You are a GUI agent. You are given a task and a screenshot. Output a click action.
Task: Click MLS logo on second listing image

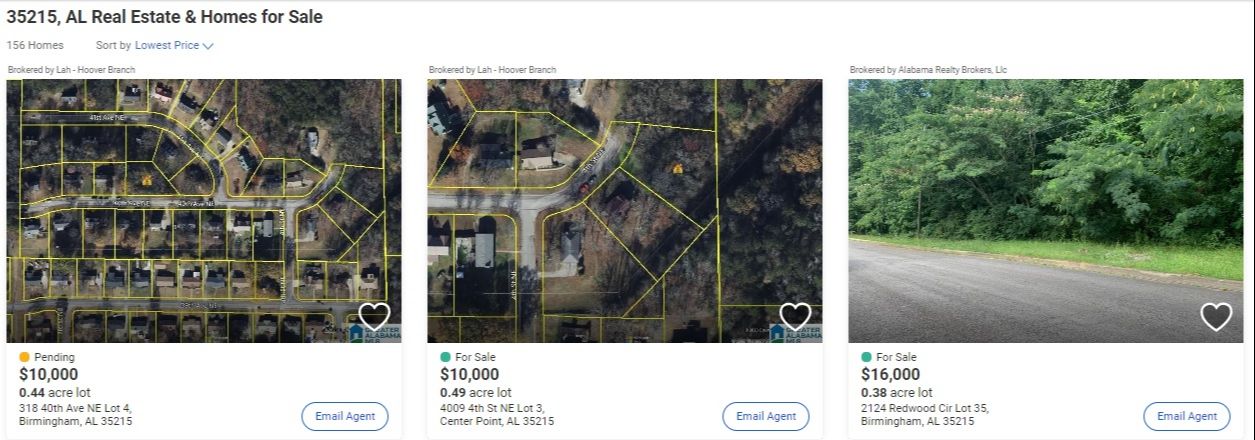(x=795, y=333)
